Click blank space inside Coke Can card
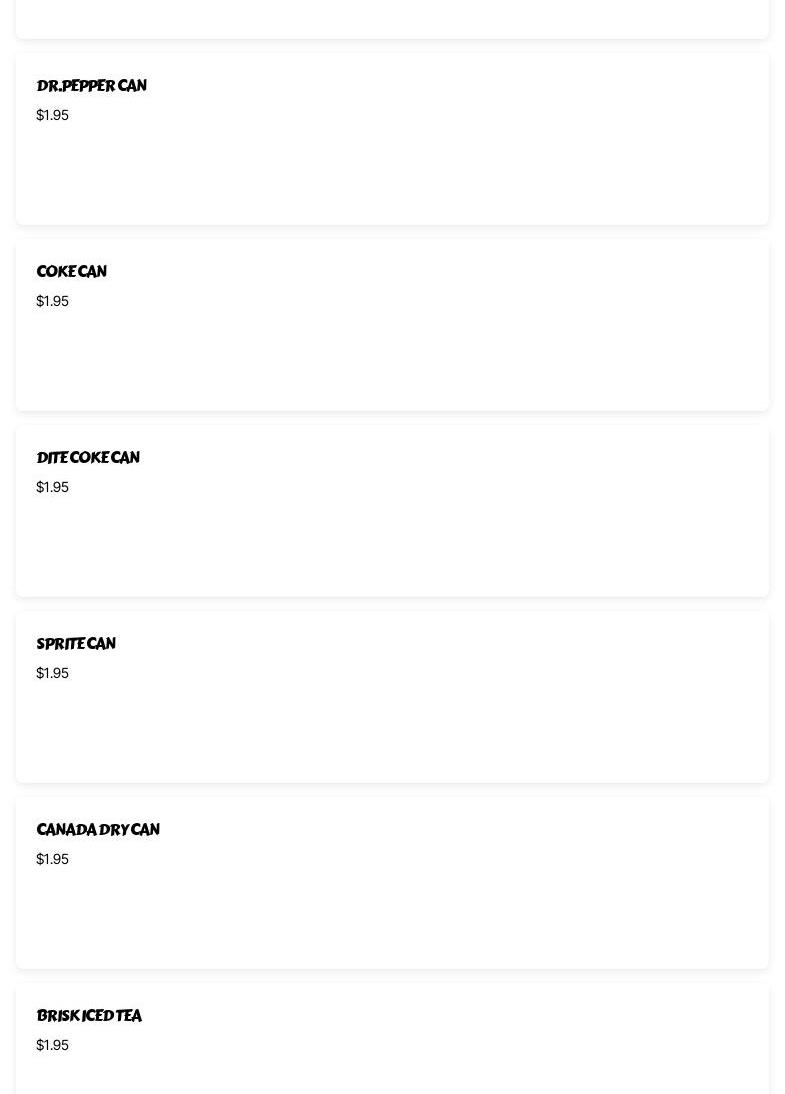Image resolution: width=785 pixels, height=1094 pixels. 400,355
